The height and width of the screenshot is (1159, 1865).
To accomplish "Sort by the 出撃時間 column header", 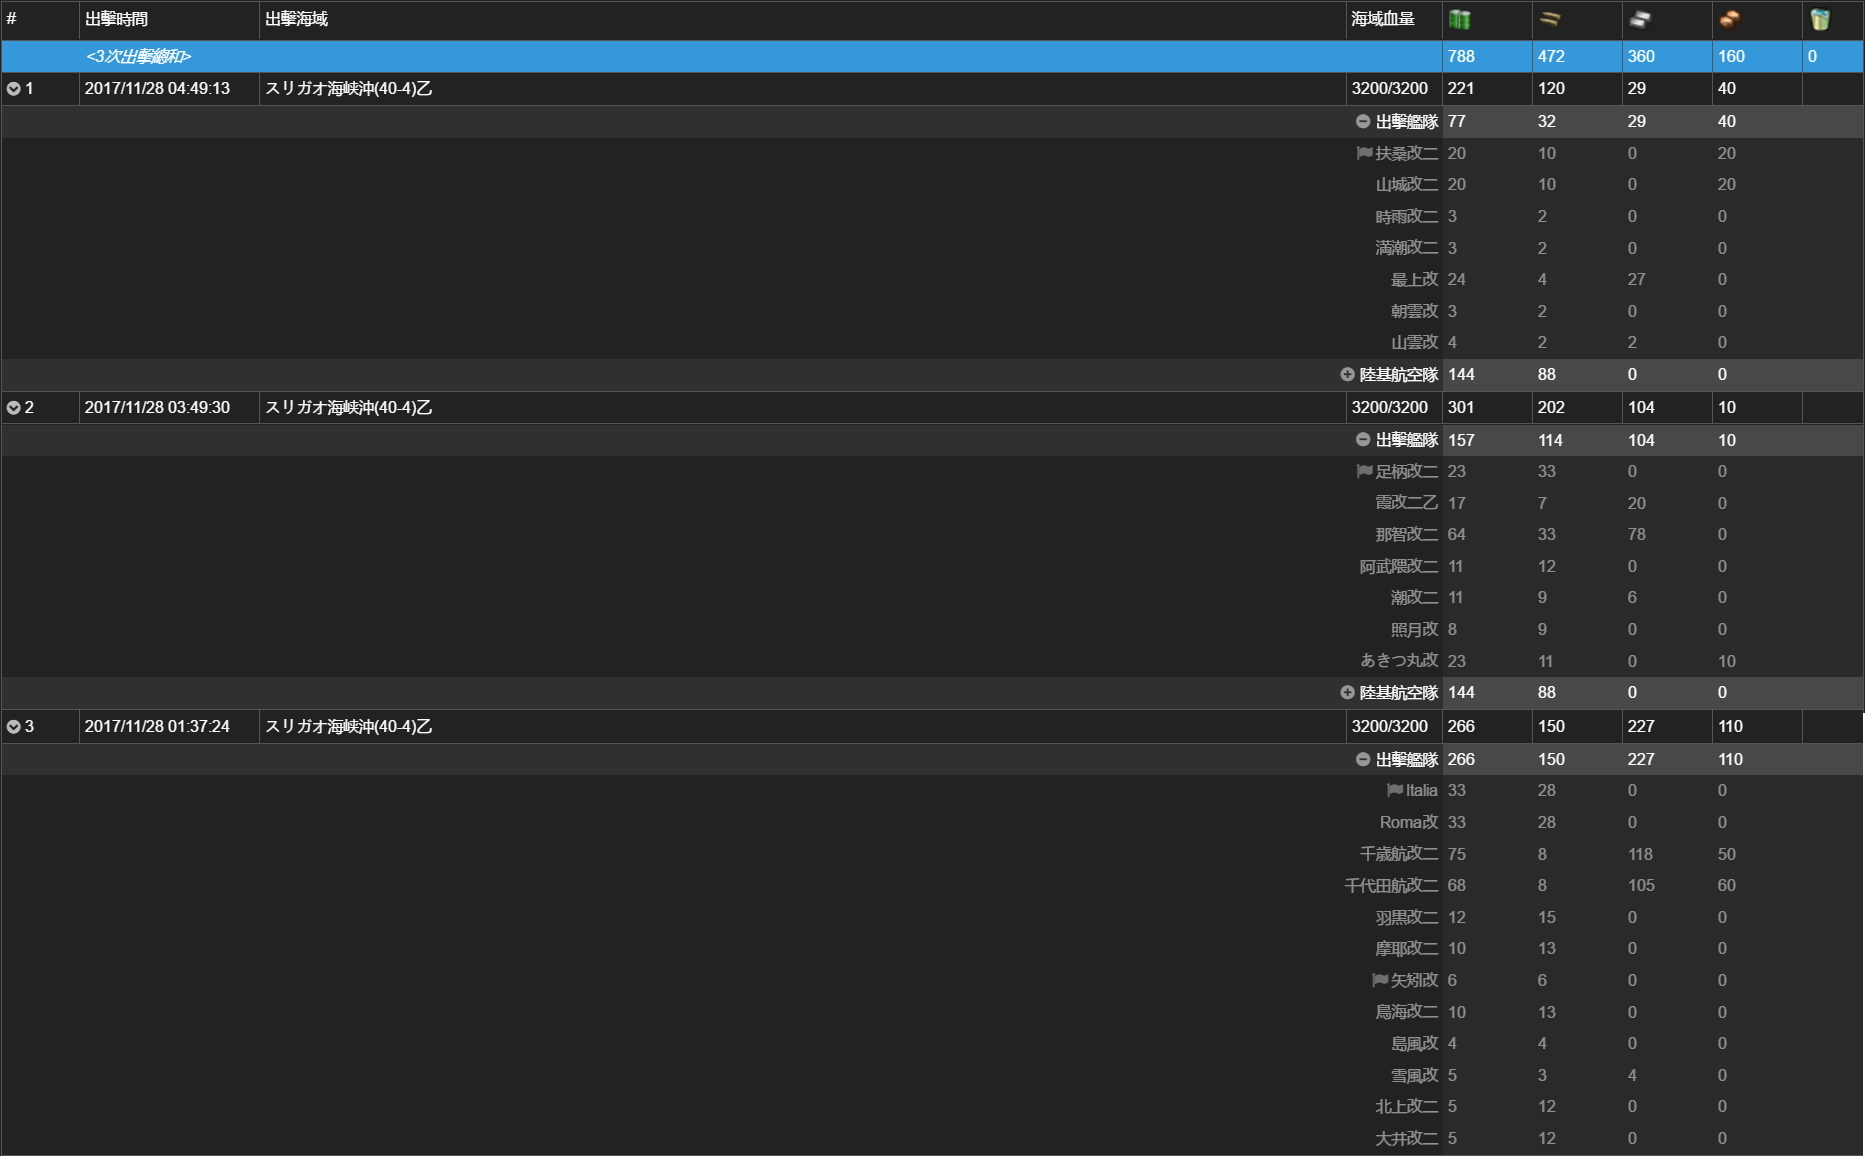I will tap(117, 19).
